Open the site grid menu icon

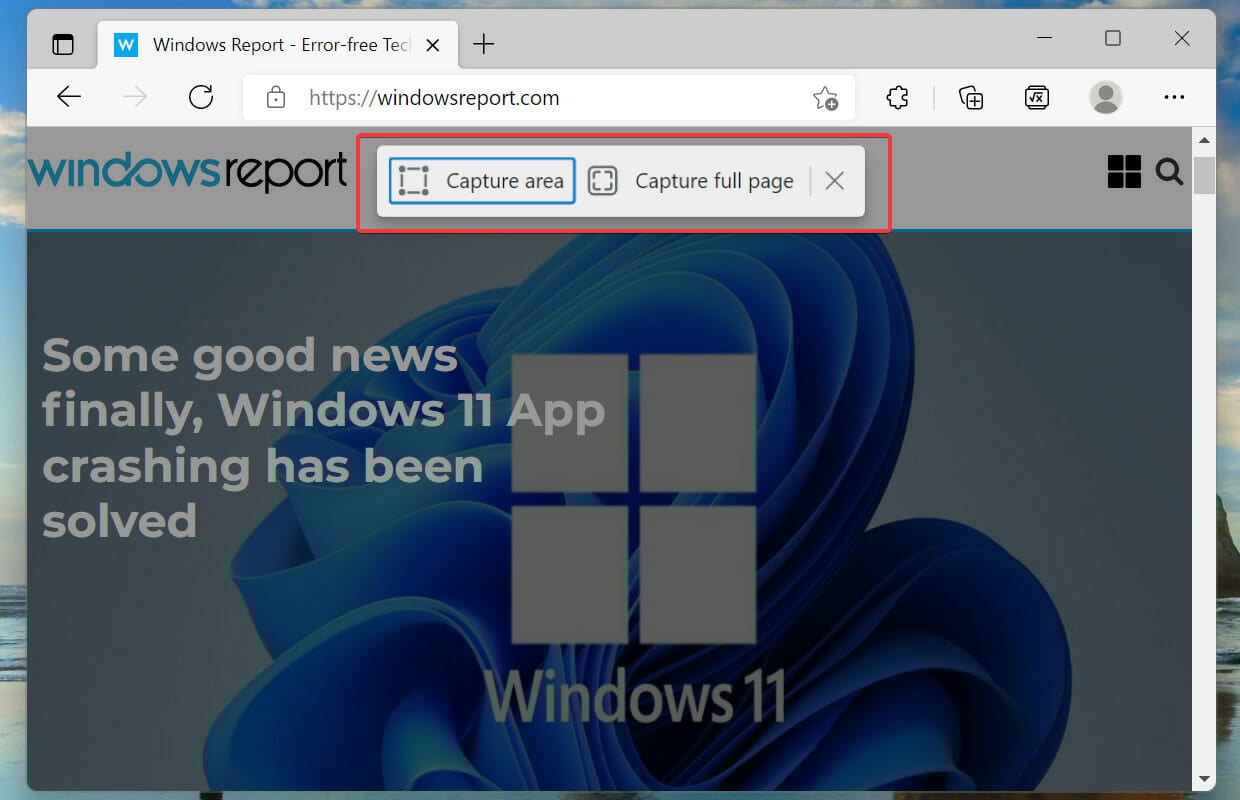pyautogui.click(x=1124, y=172)
